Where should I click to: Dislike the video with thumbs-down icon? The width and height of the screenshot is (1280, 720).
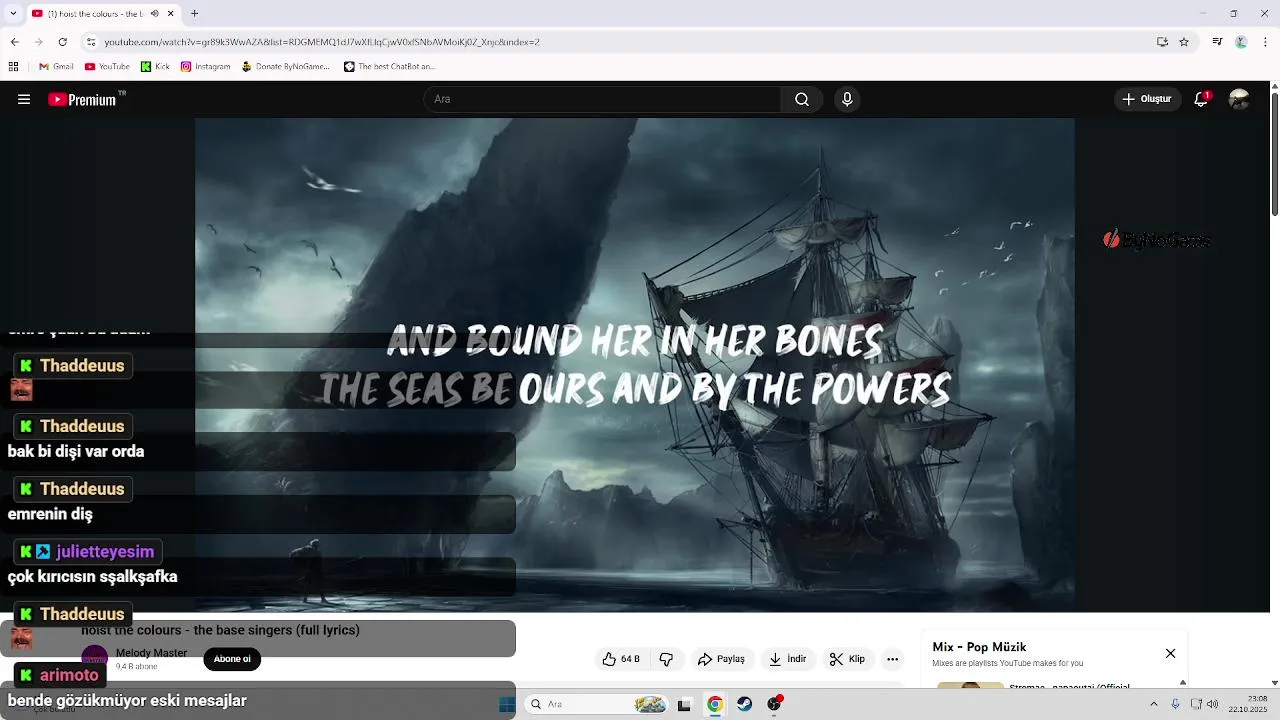[x=666, y=659]
